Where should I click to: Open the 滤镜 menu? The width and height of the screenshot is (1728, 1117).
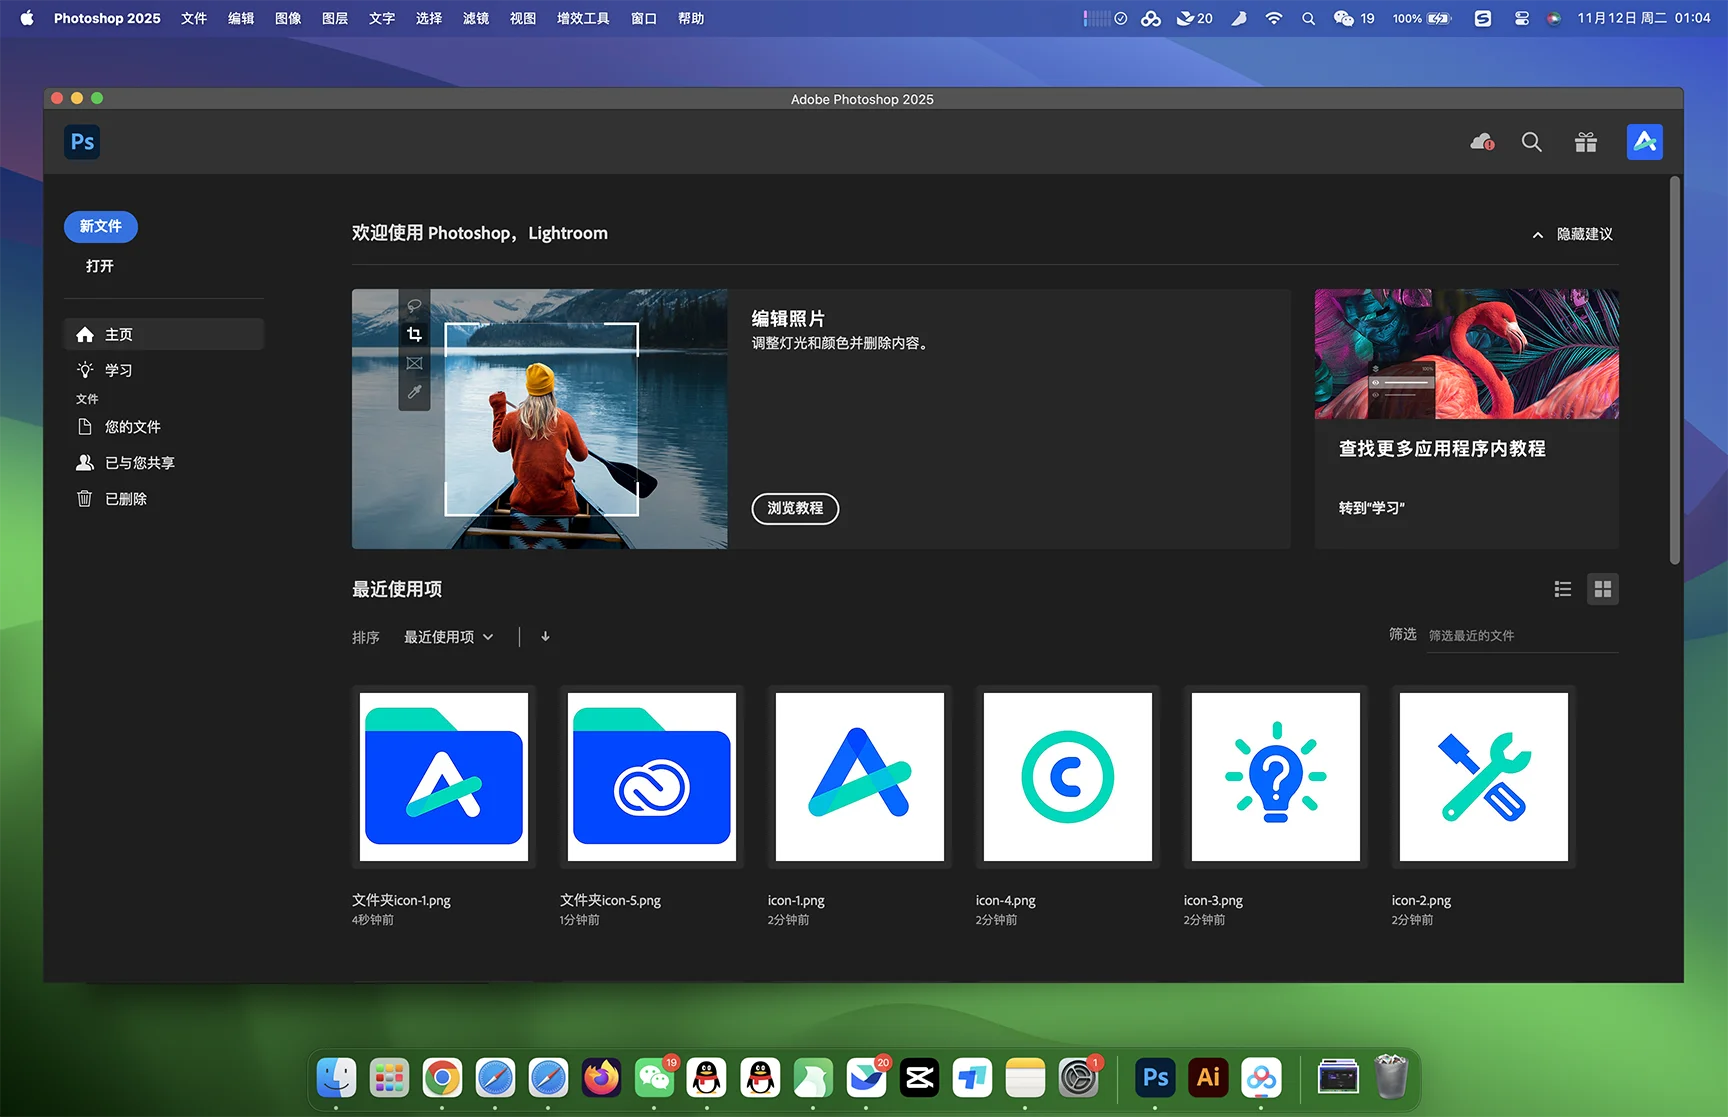pyautogui.click(x=476, y=18)
